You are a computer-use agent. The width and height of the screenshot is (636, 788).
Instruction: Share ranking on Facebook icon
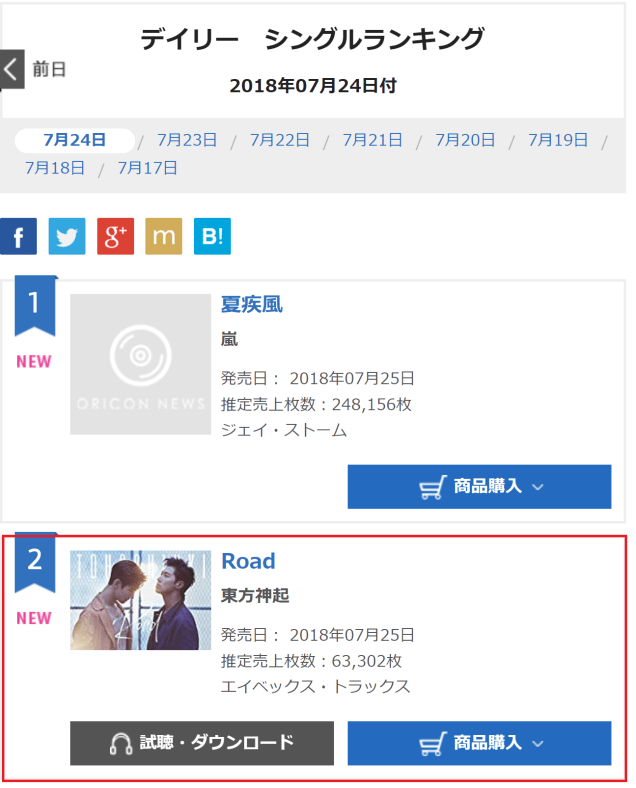click(x=19, y=236)
